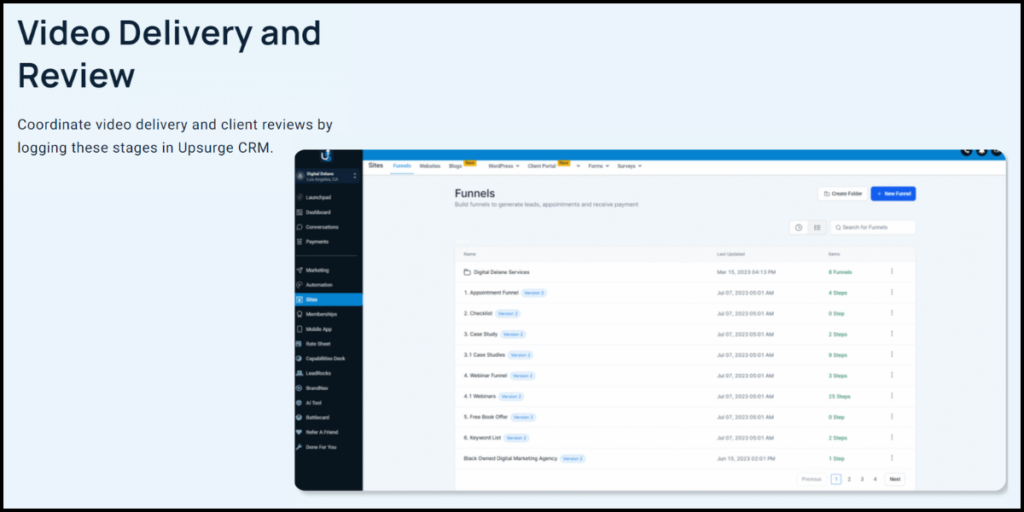Open the 6. Keyword List funnel
Viewport: 1024px width, 512px height.
[483, 438]
